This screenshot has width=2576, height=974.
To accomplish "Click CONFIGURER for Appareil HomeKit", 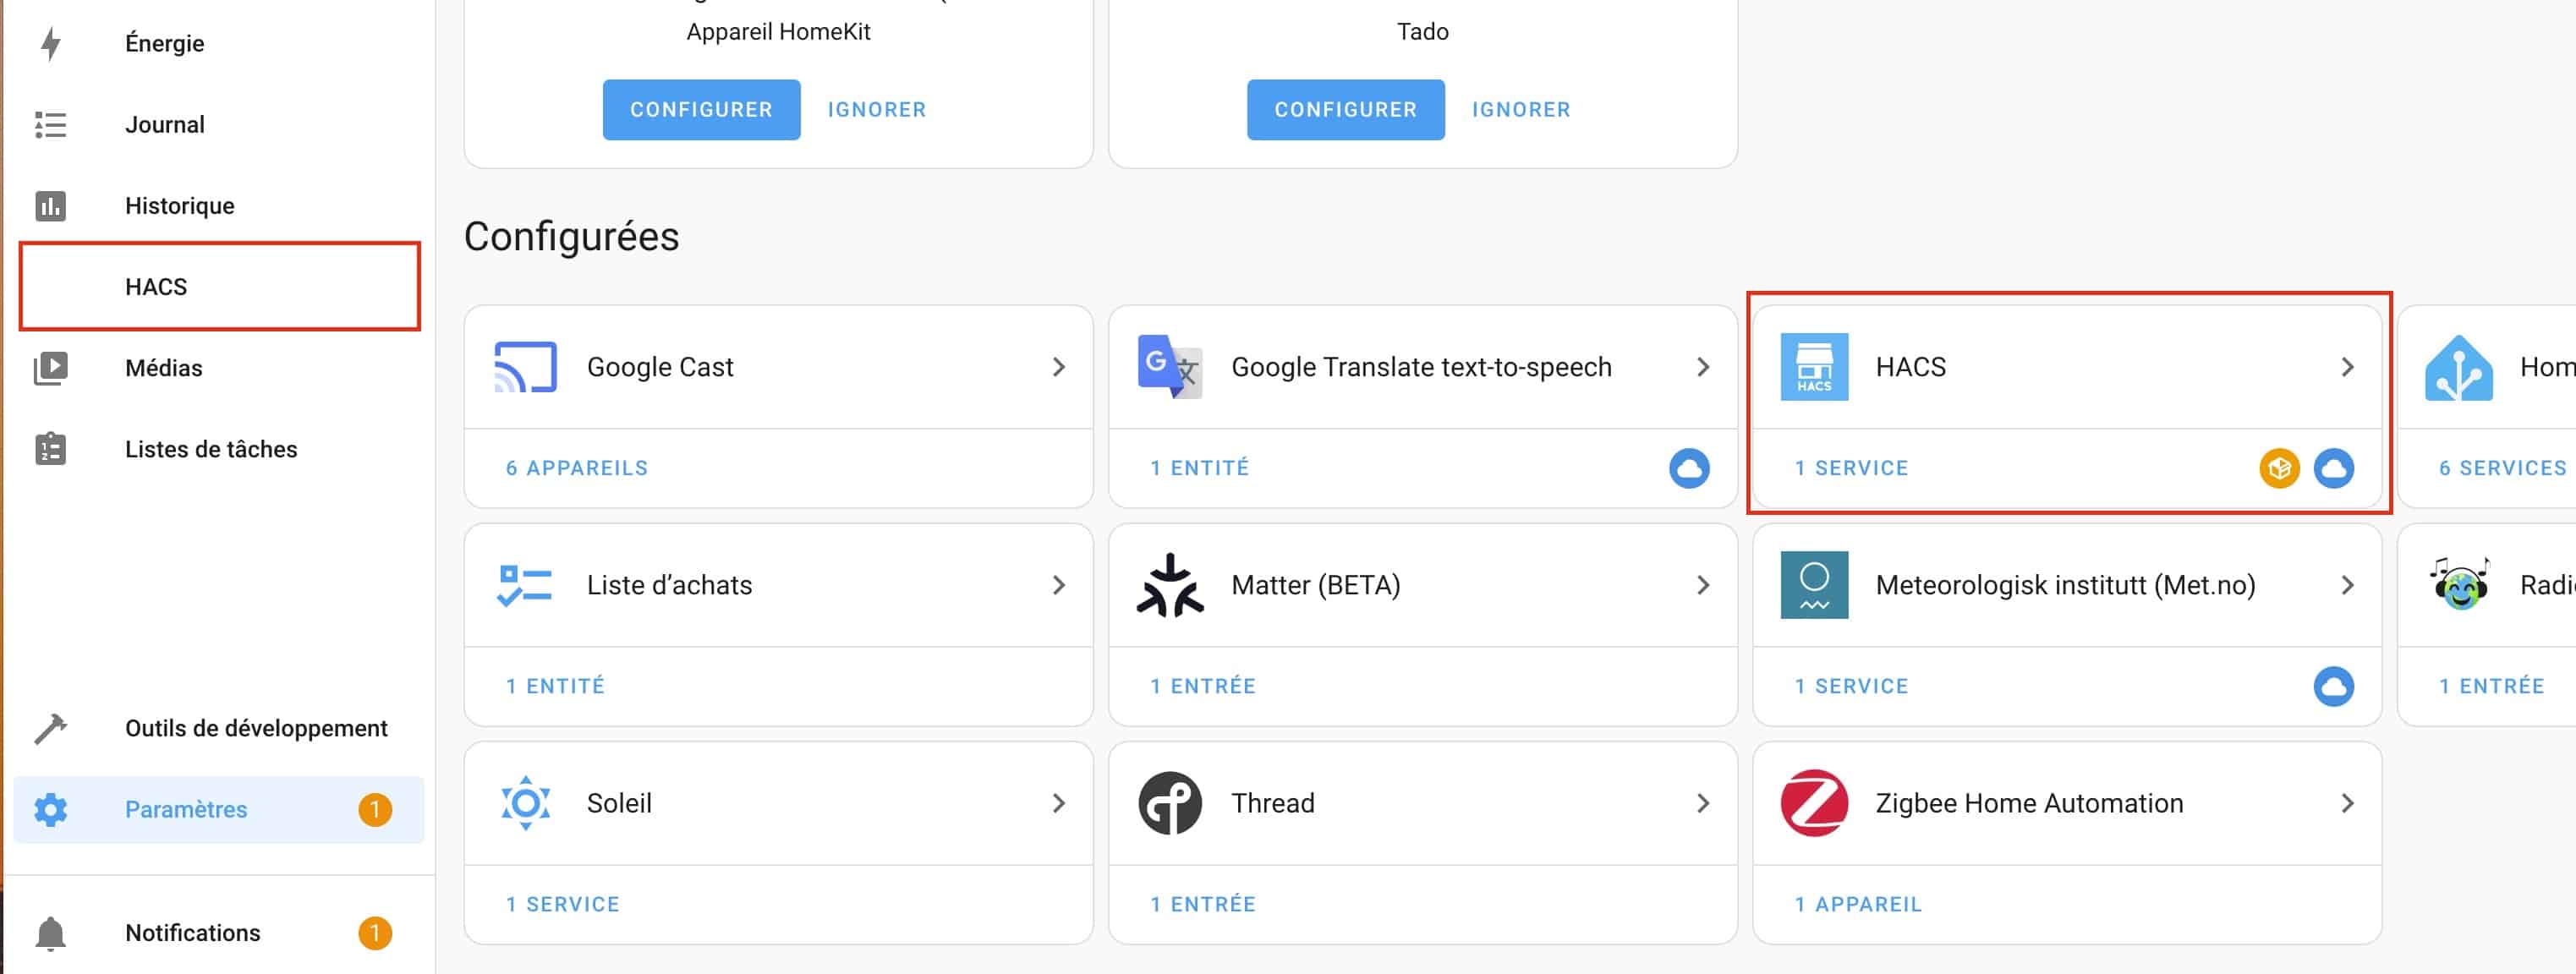I will 701,110.
